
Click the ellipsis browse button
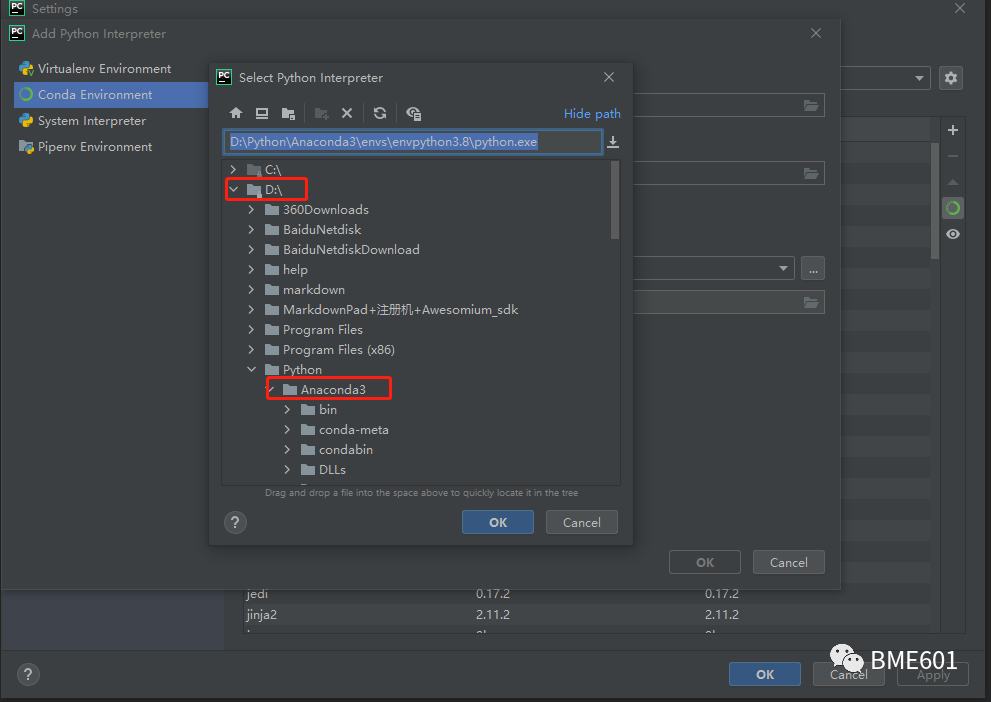click(813, 269)
